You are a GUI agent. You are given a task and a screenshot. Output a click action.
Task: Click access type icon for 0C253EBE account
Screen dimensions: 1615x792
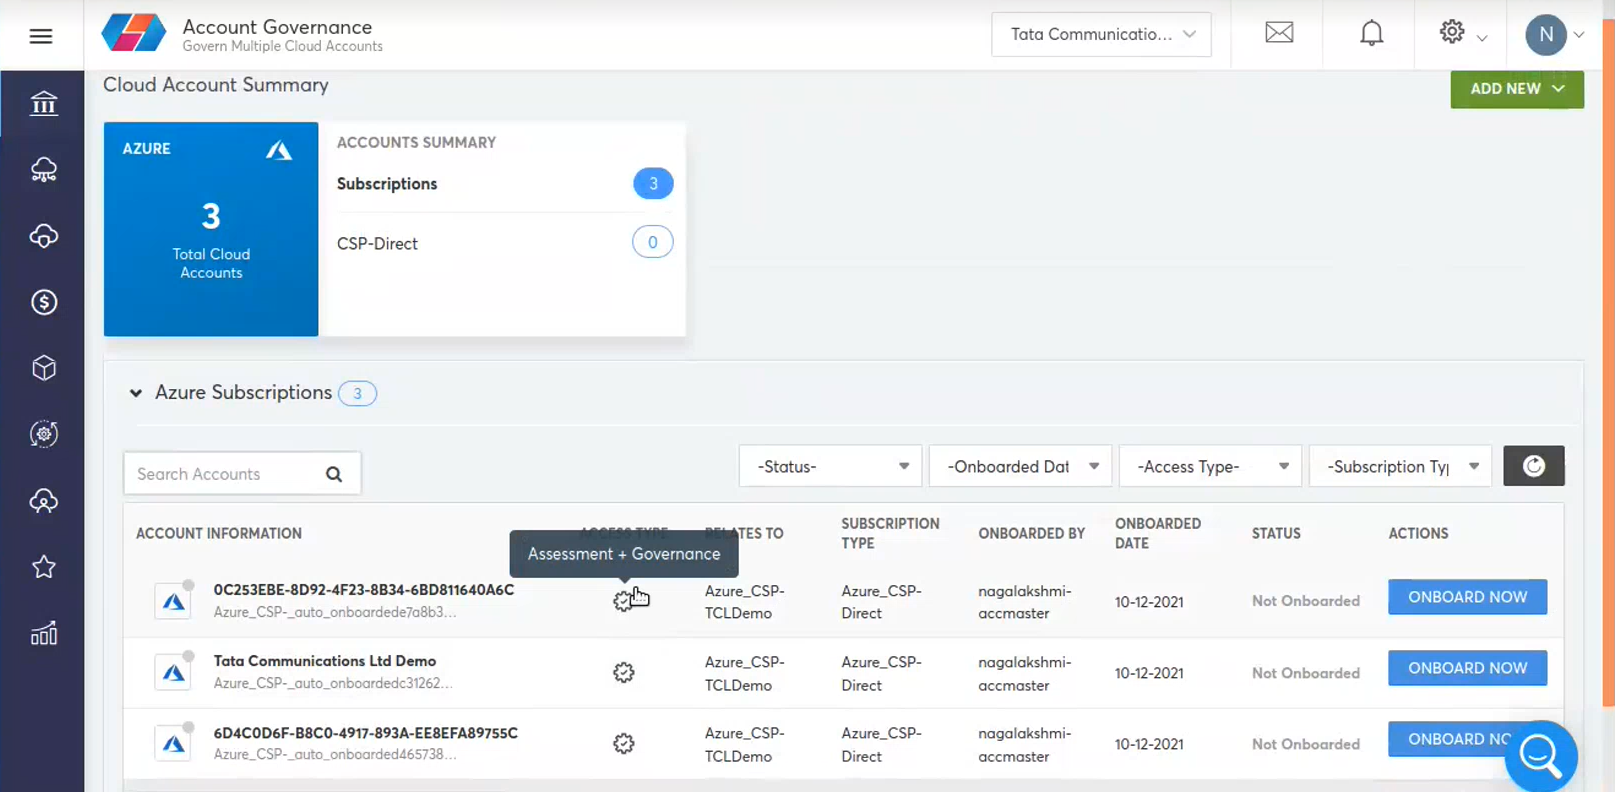[623, 601]
